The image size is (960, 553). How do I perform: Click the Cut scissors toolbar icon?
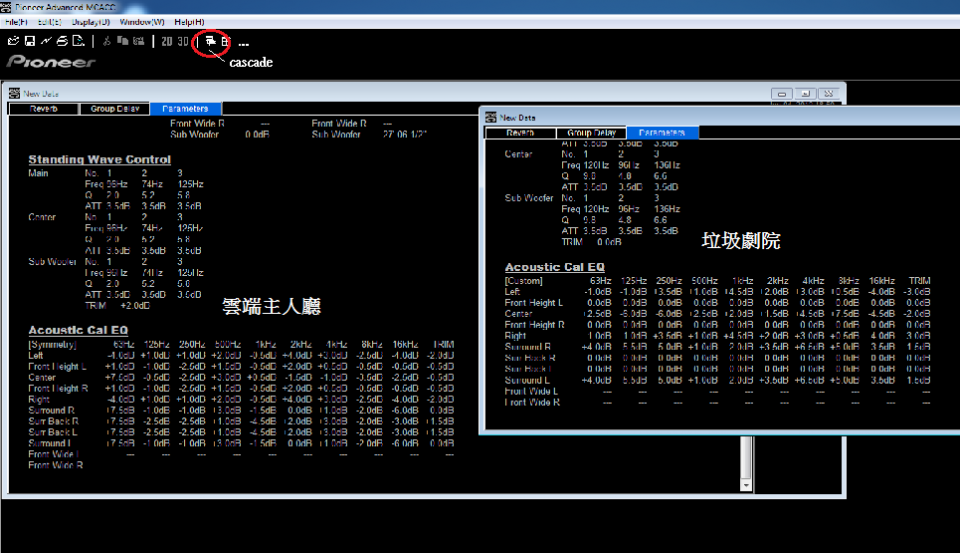(107, 41)
